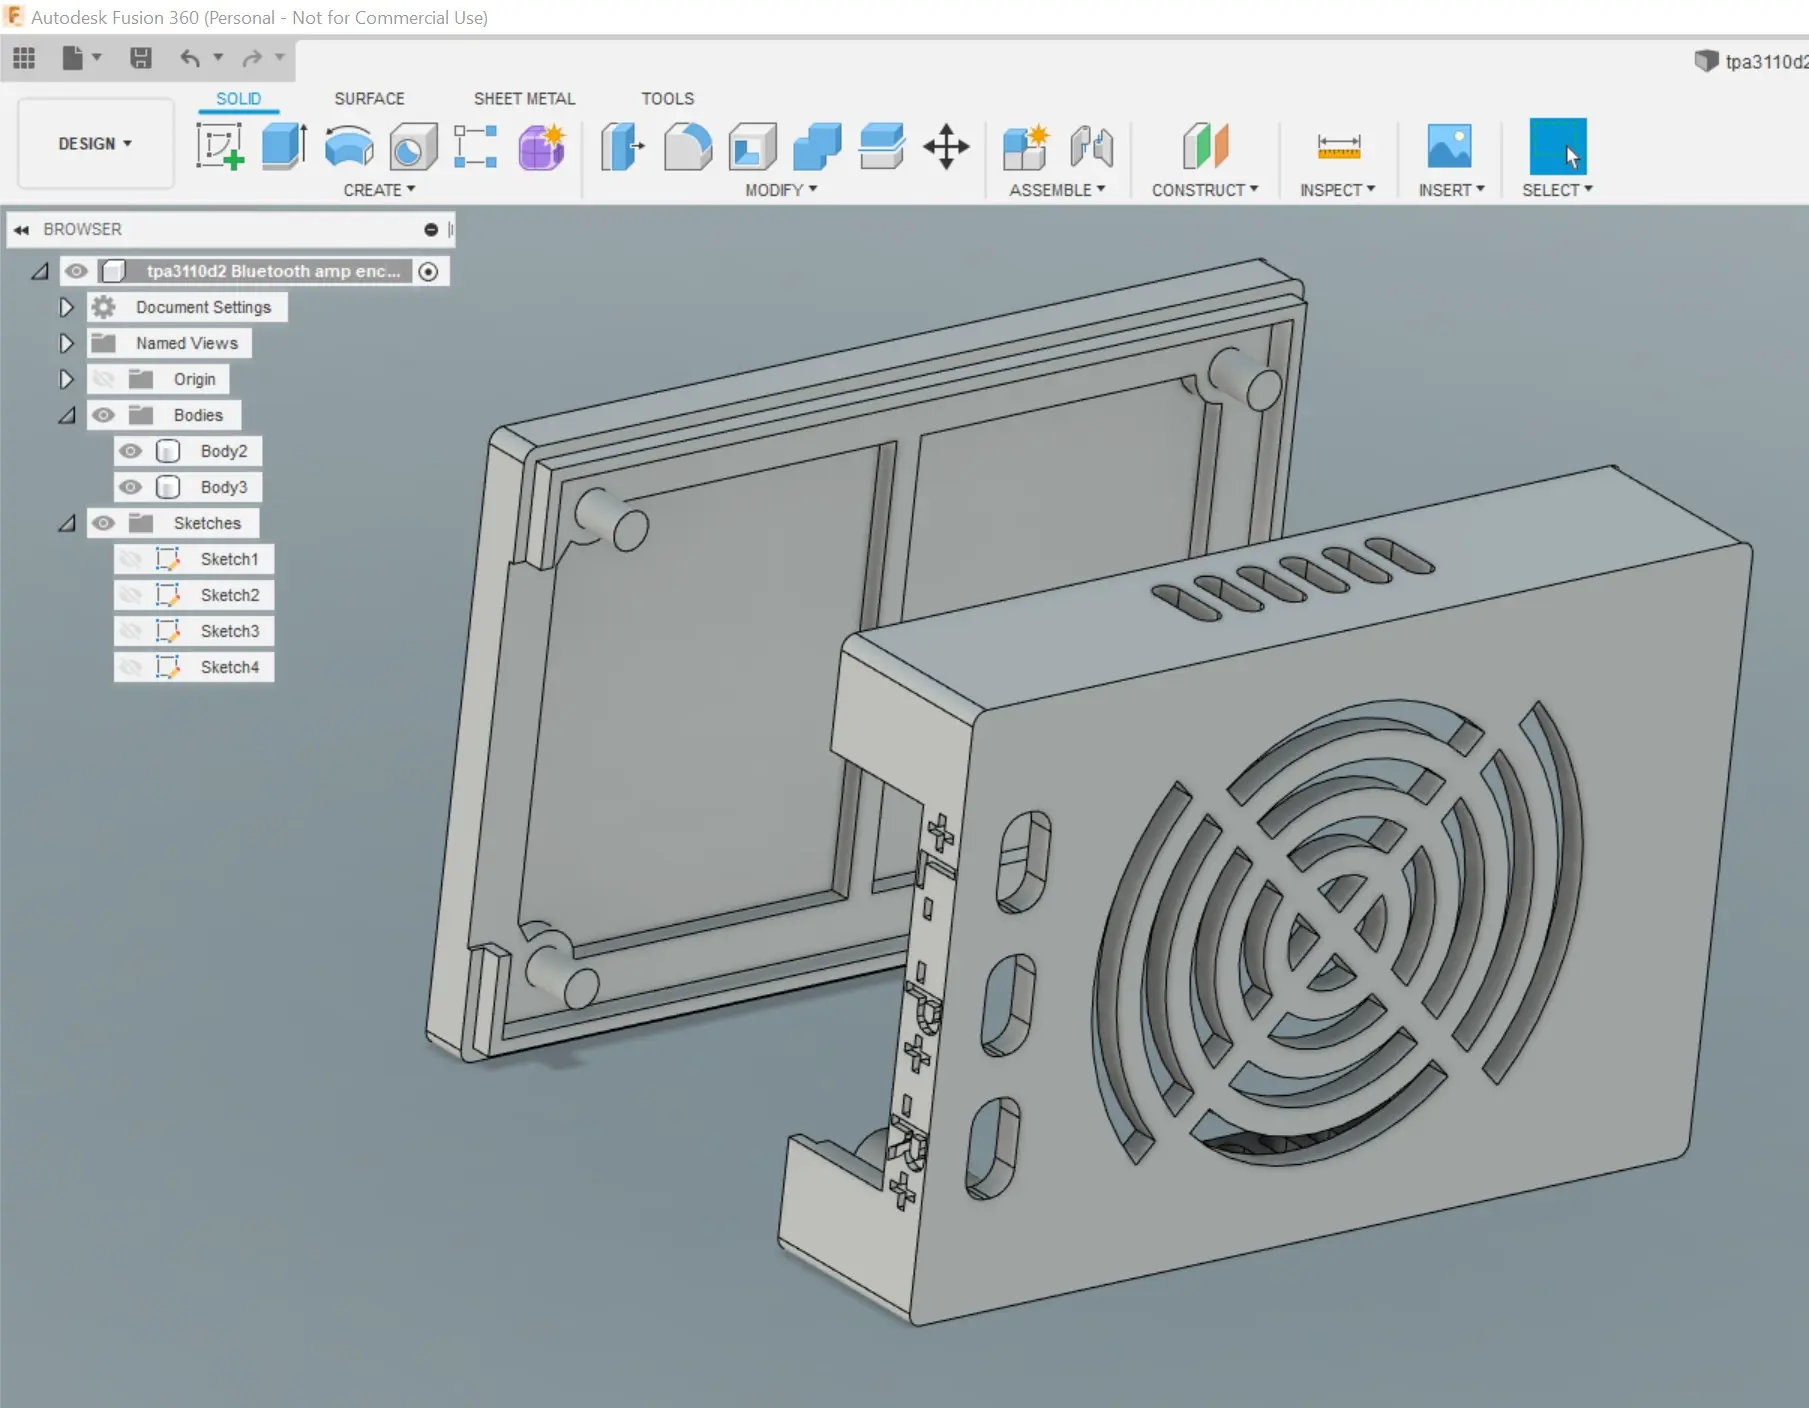Toggle visibility of the root component
Image resolution: width=1809 pixels, height=1408 pixels.
(x=76, y=271)
